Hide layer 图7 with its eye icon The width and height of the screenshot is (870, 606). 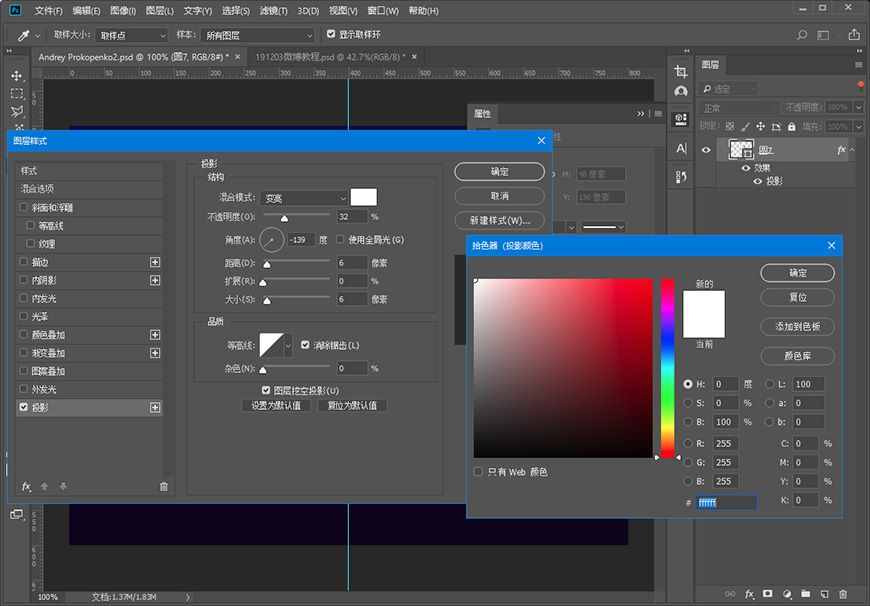click(706, 150)
